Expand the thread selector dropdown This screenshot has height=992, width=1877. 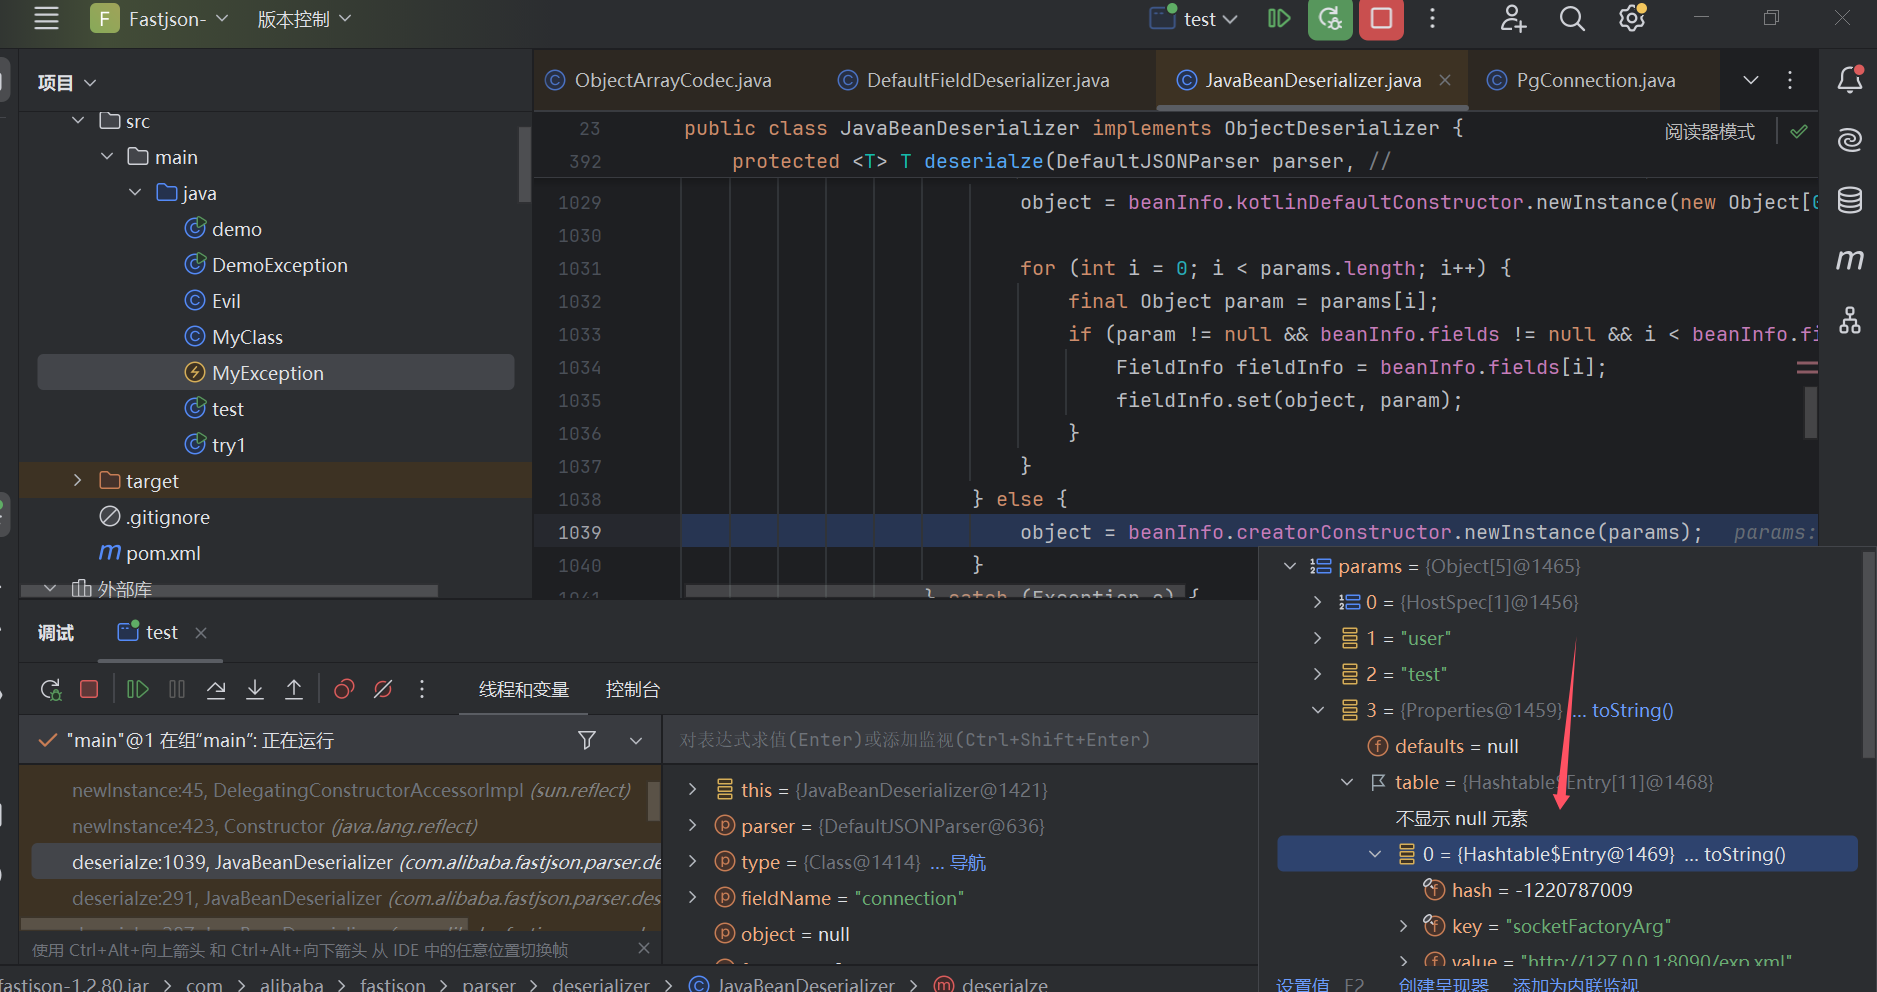pos(636,740)
